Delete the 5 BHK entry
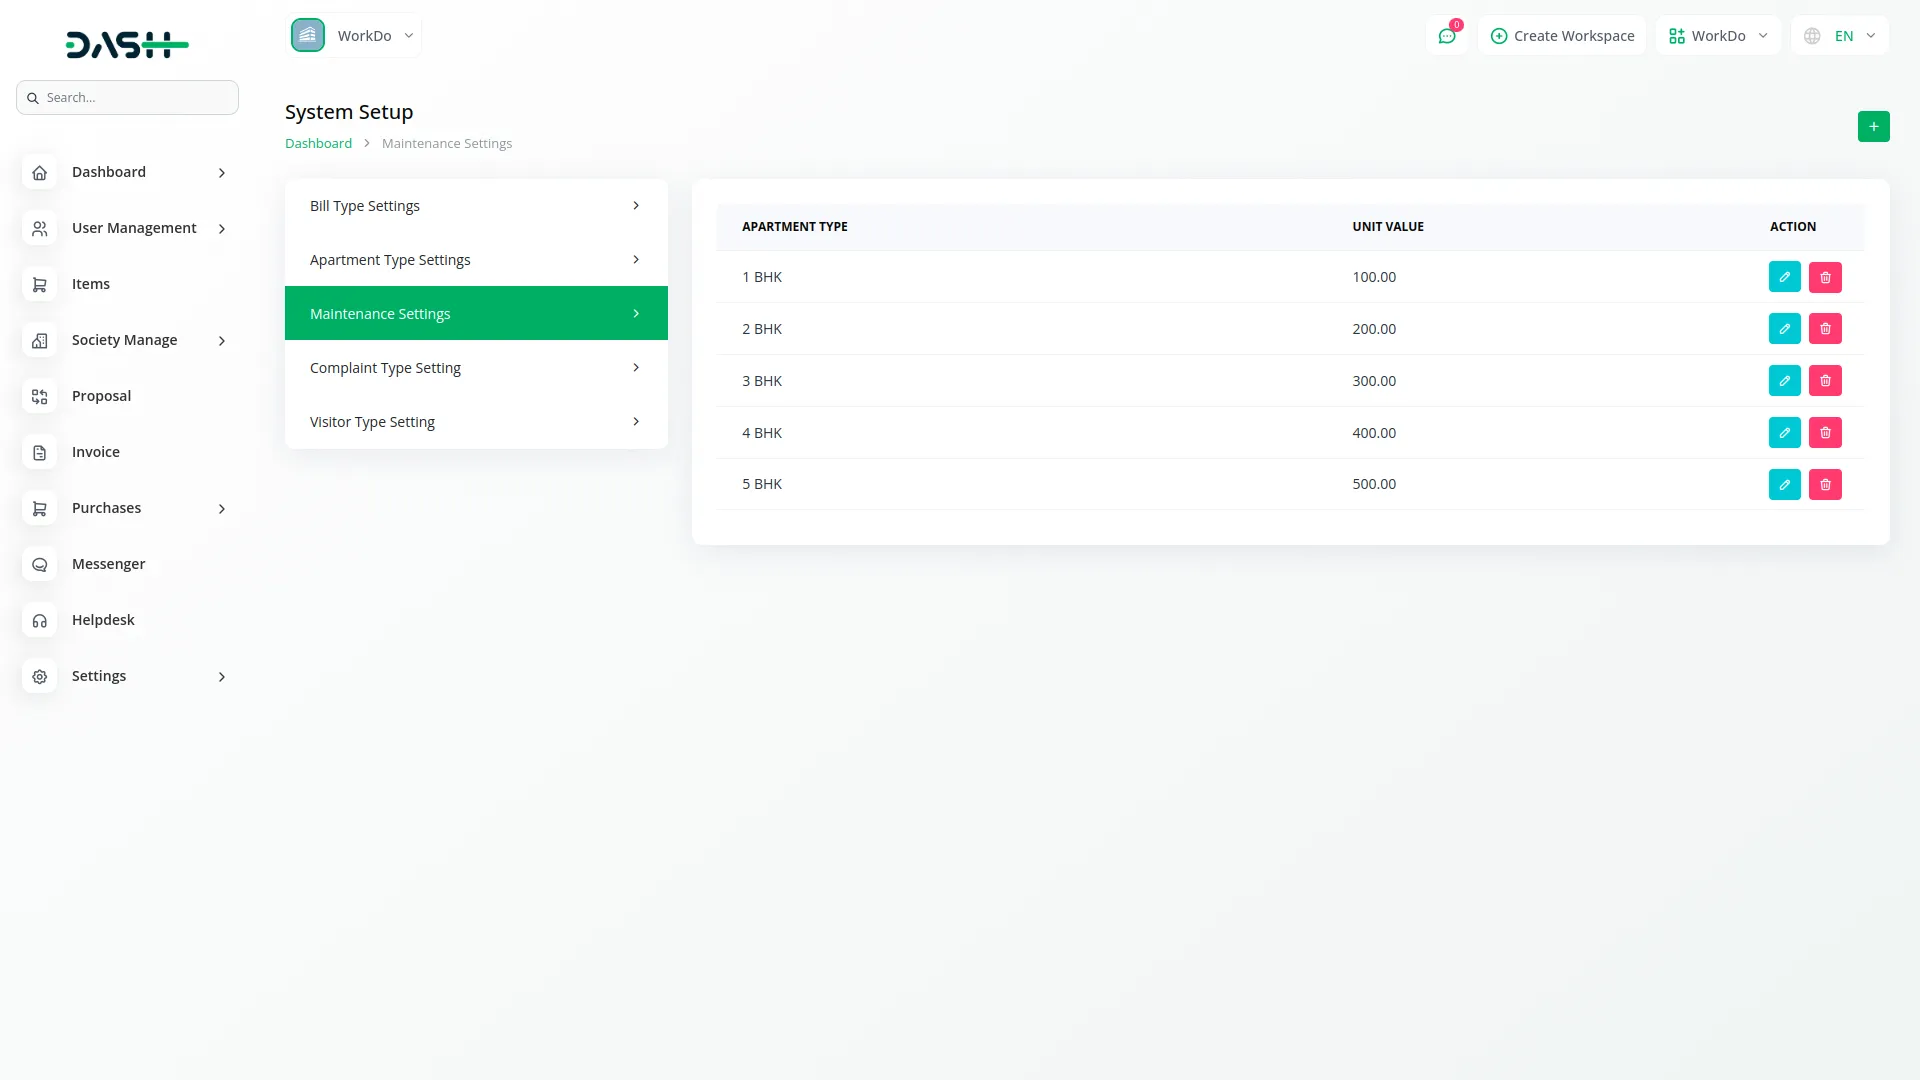 1825,485
